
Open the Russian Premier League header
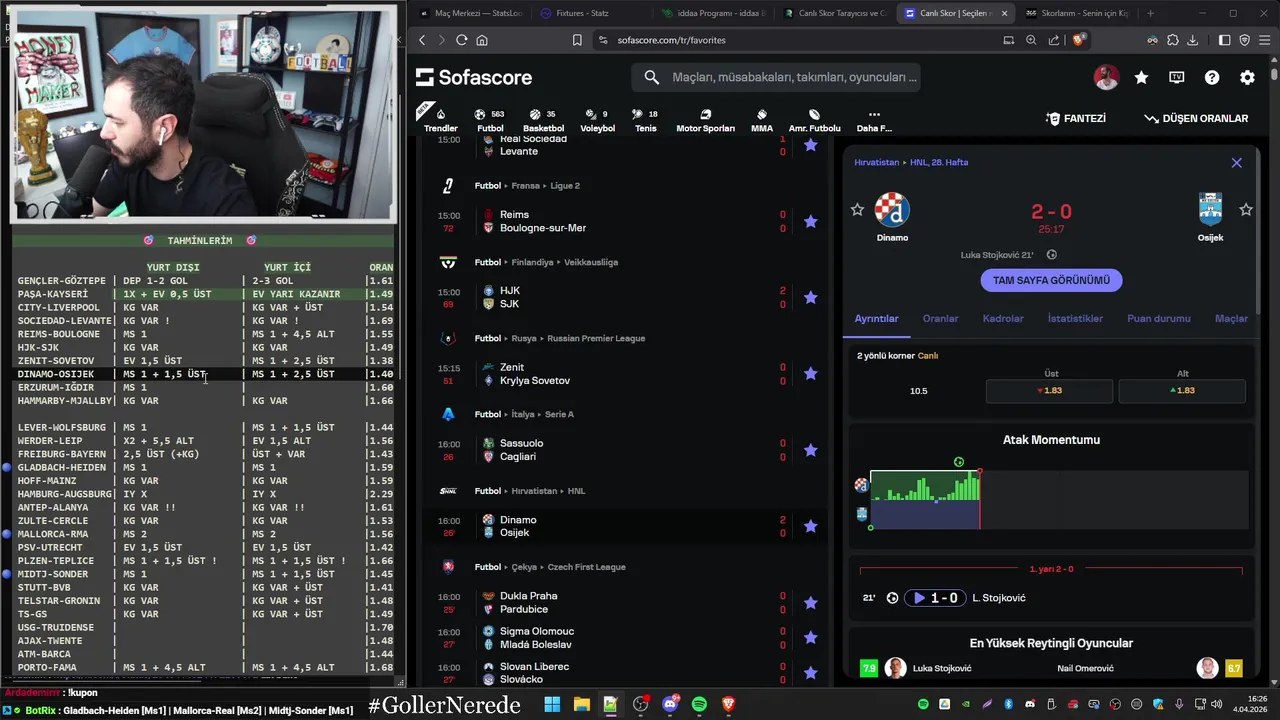[560, 338]
